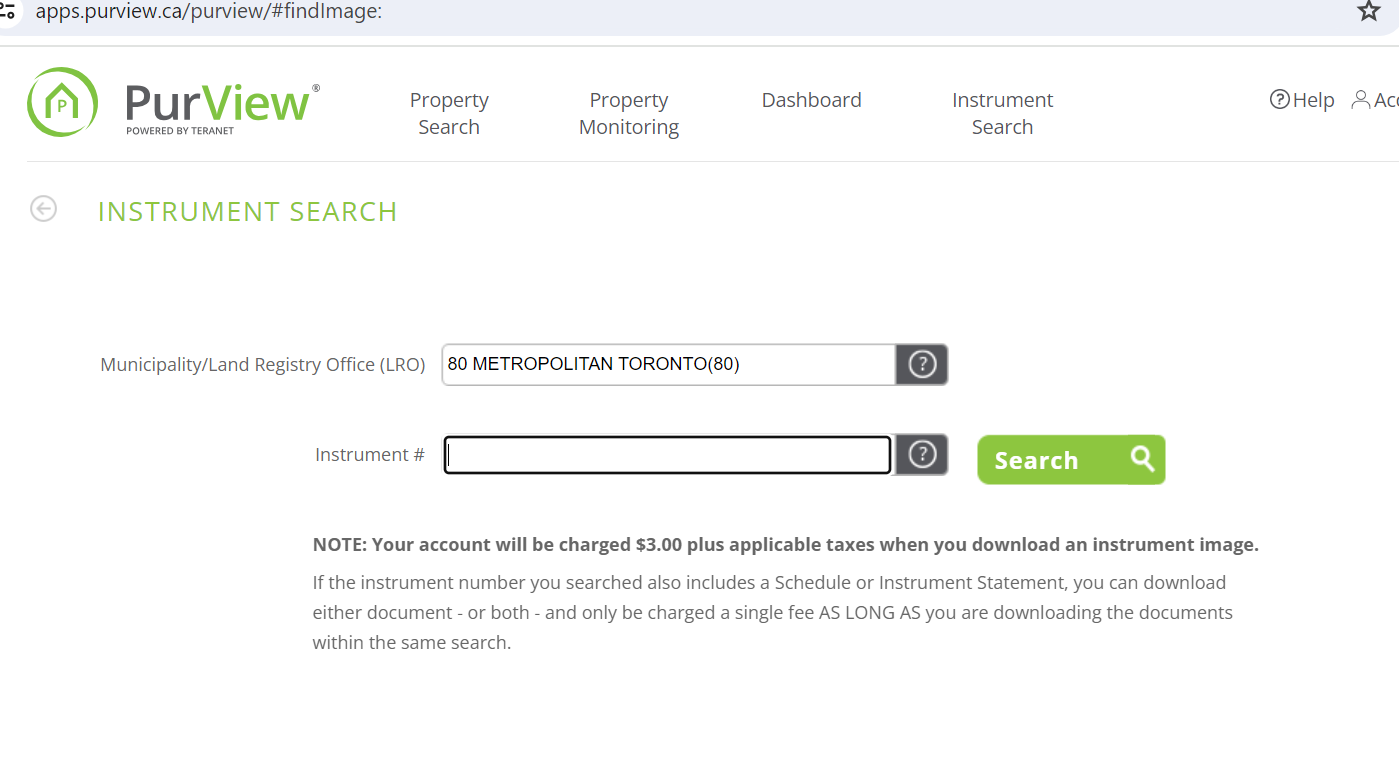The image size is (1399, 770).
Task: Open help tooltip beside Instrument # field
Action: click(x=922, y=454)
